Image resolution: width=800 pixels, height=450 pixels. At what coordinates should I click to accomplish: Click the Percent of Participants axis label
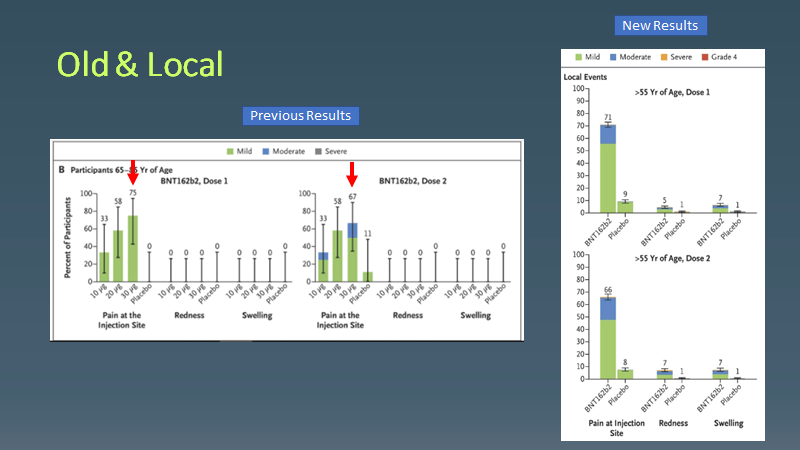67,236
